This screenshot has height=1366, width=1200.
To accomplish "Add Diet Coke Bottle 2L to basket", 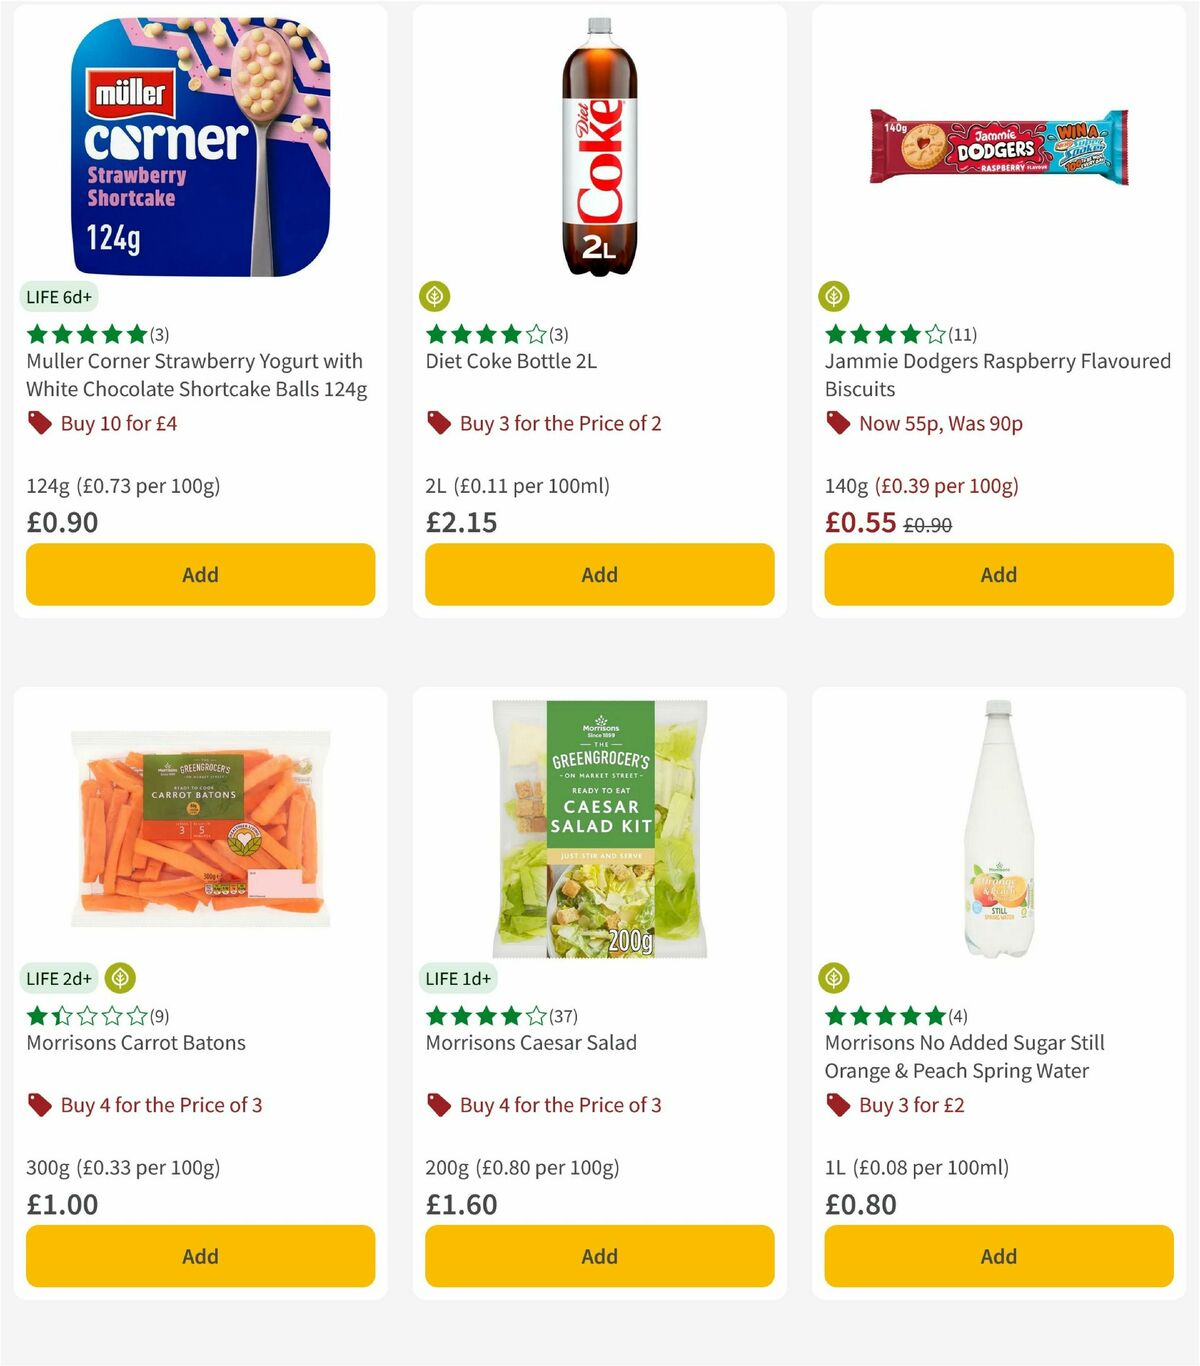I will [599, 574].
